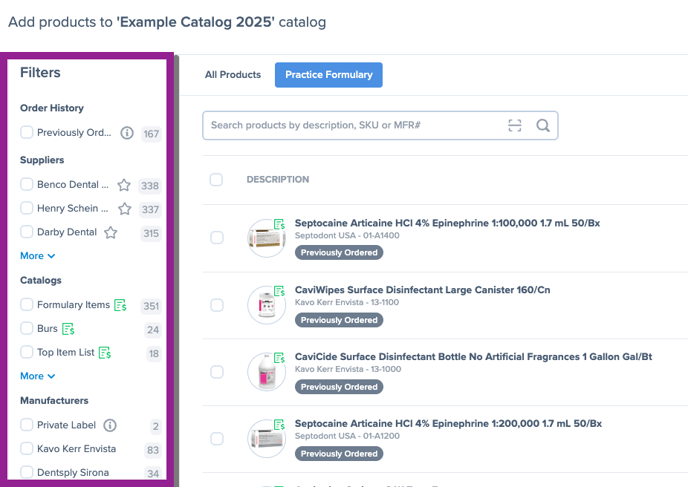Mark Darby Dental as favorite star
This screenshot has width=688, height=487.
click(111, 233)
